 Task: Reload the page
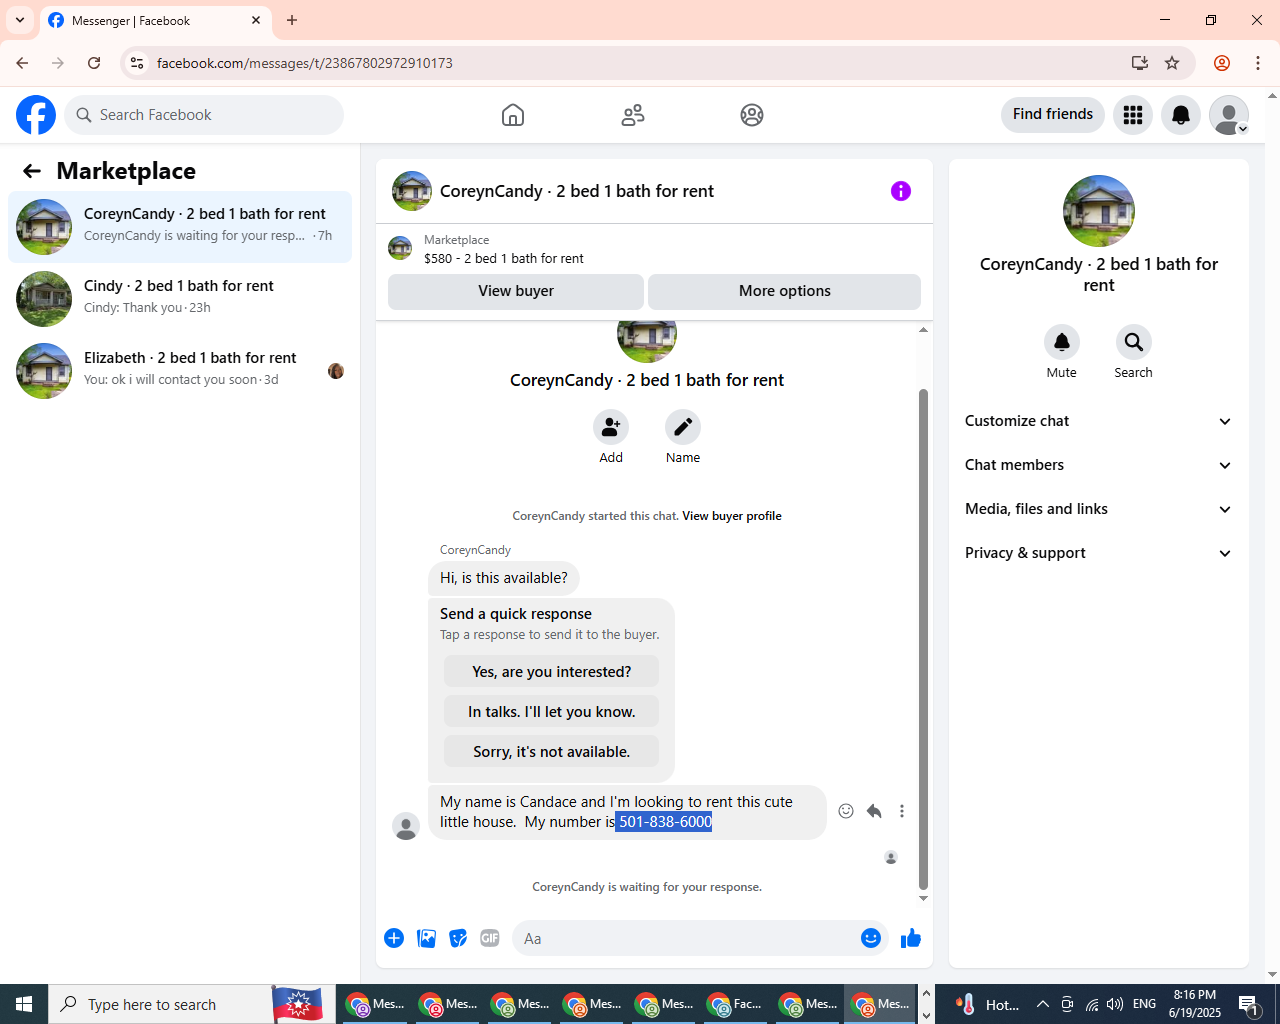coord(94,63)
